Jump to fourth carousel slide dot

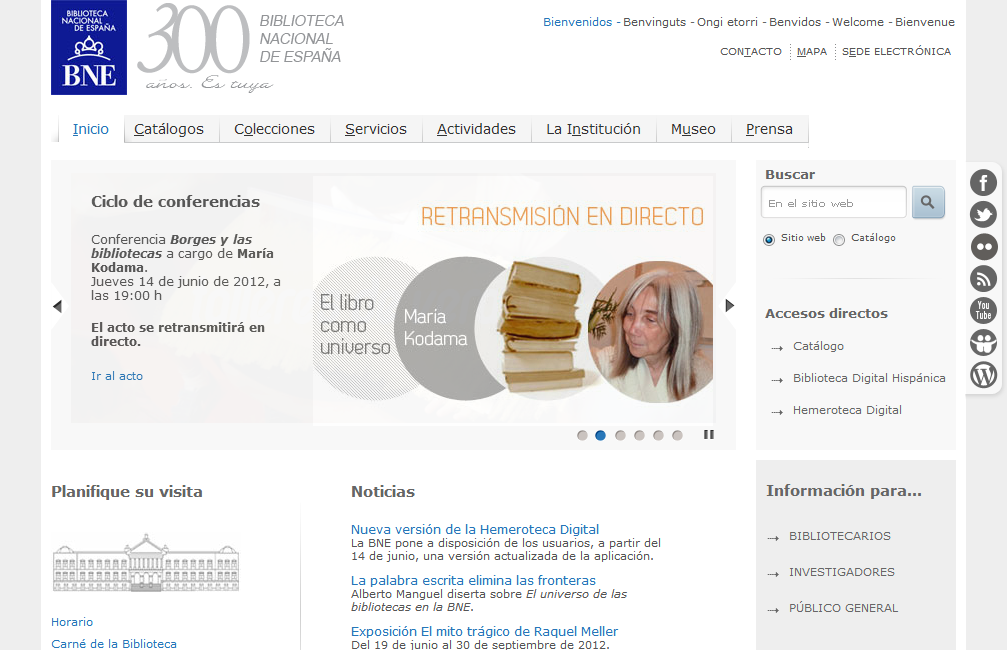639,435
